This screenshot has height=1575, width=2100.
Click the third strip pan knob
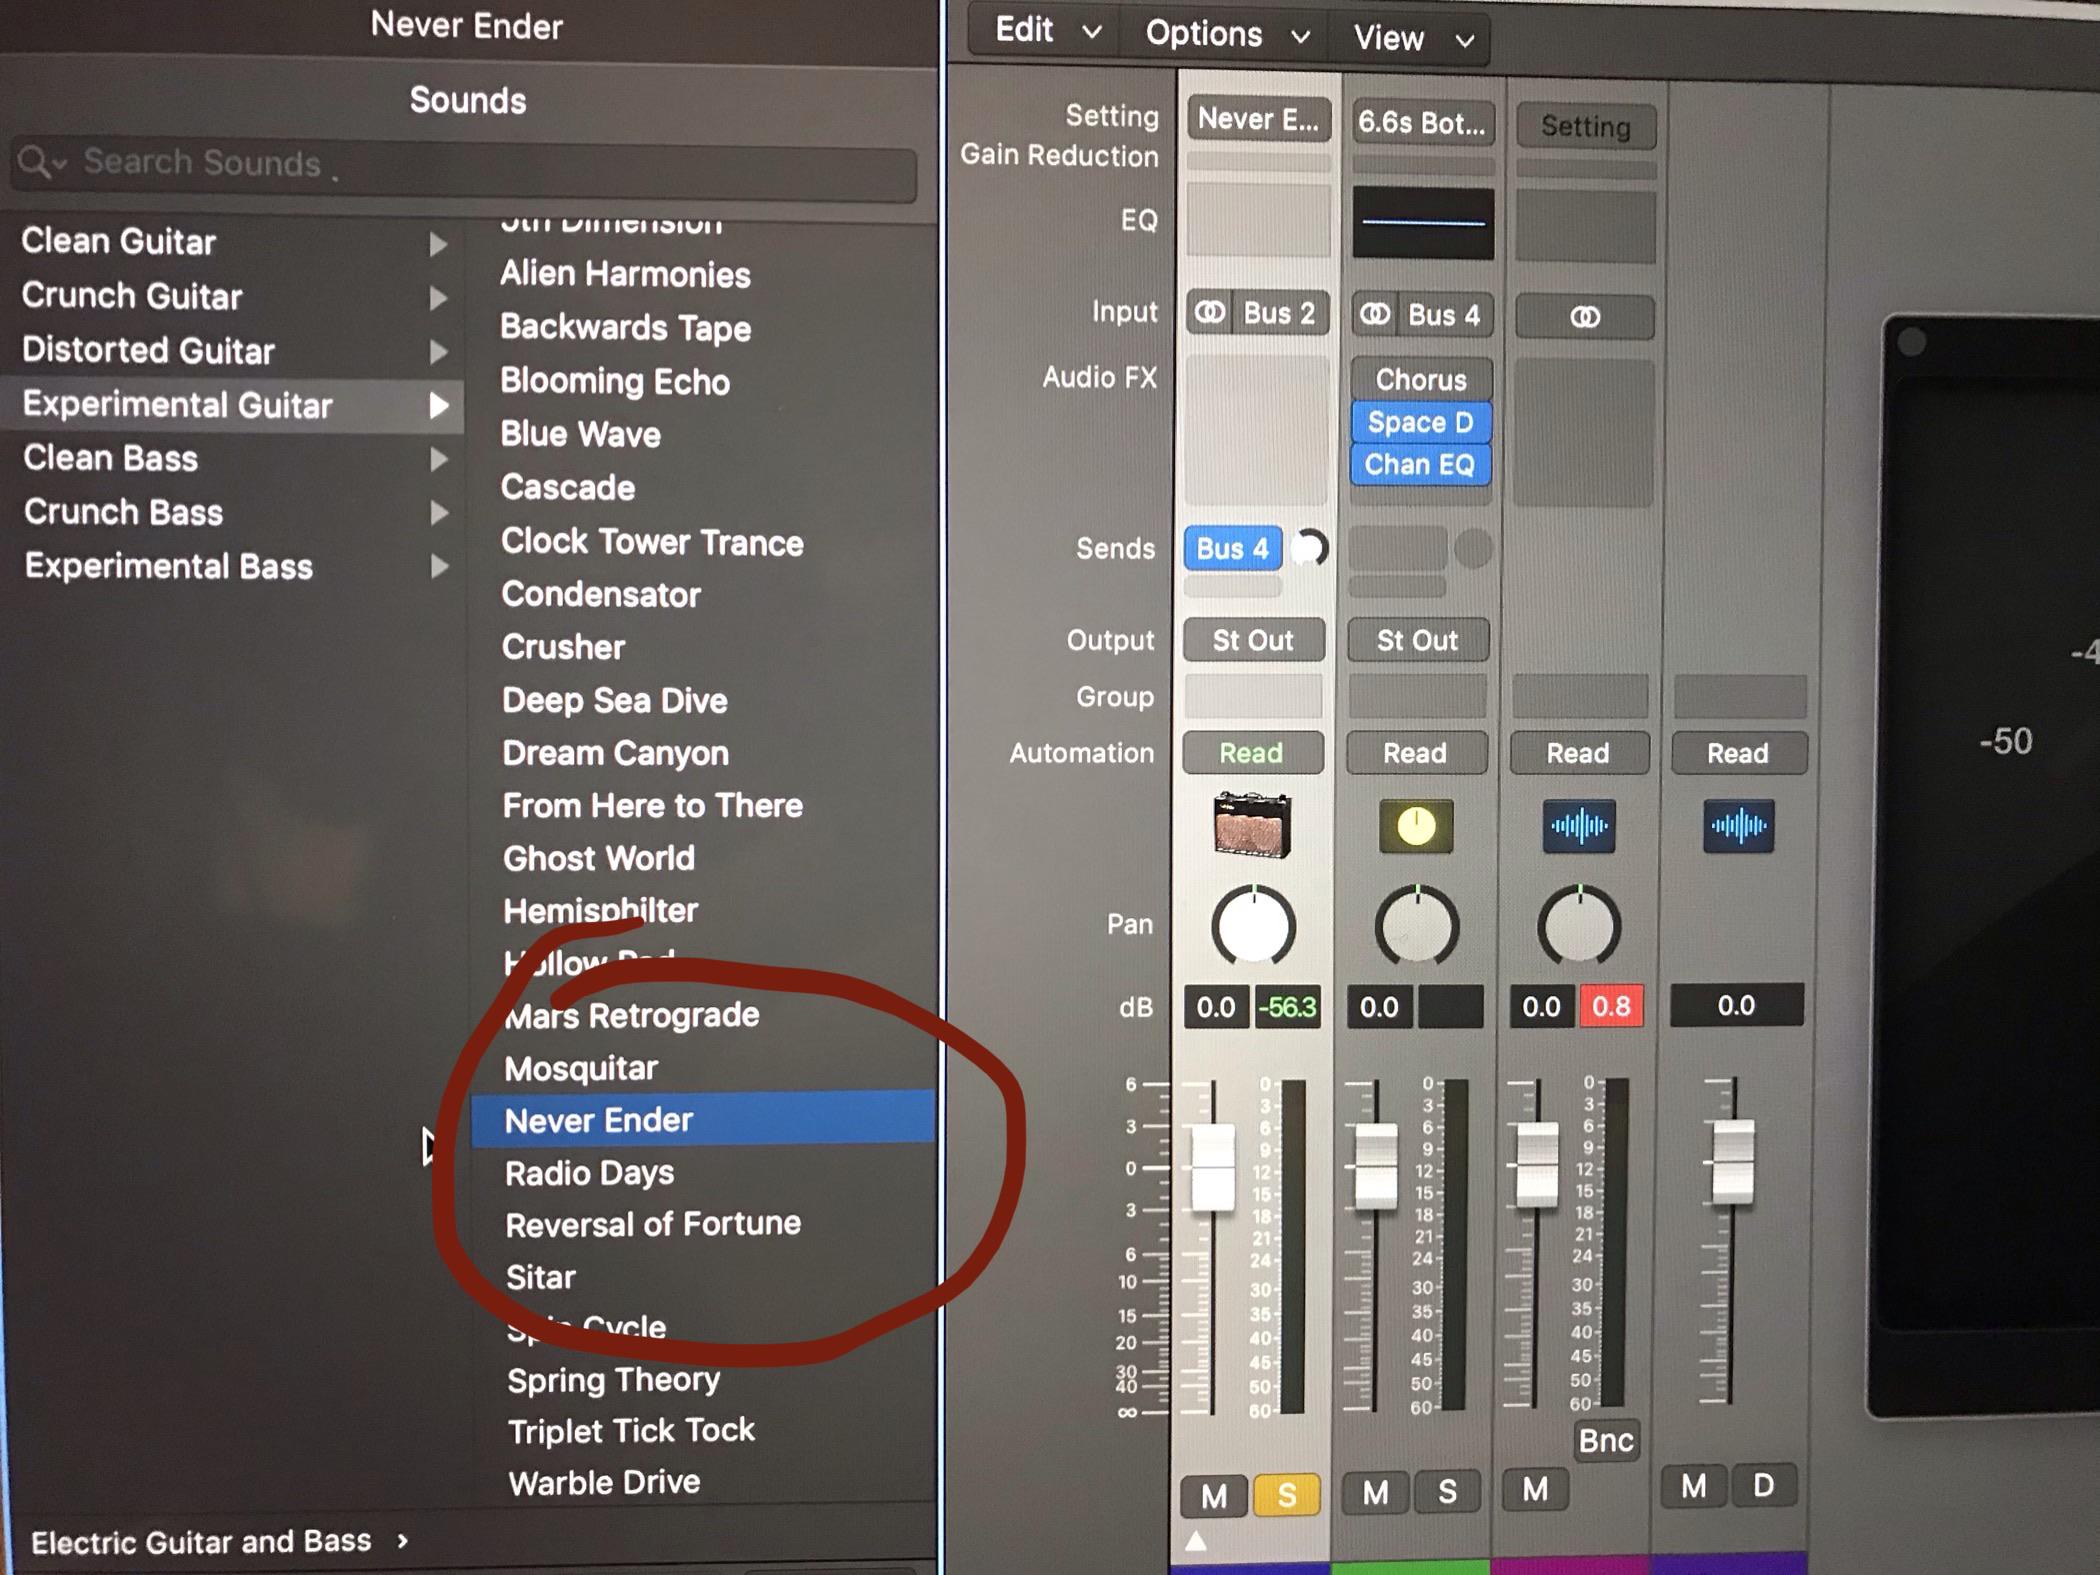click(x=1579, y=926)
